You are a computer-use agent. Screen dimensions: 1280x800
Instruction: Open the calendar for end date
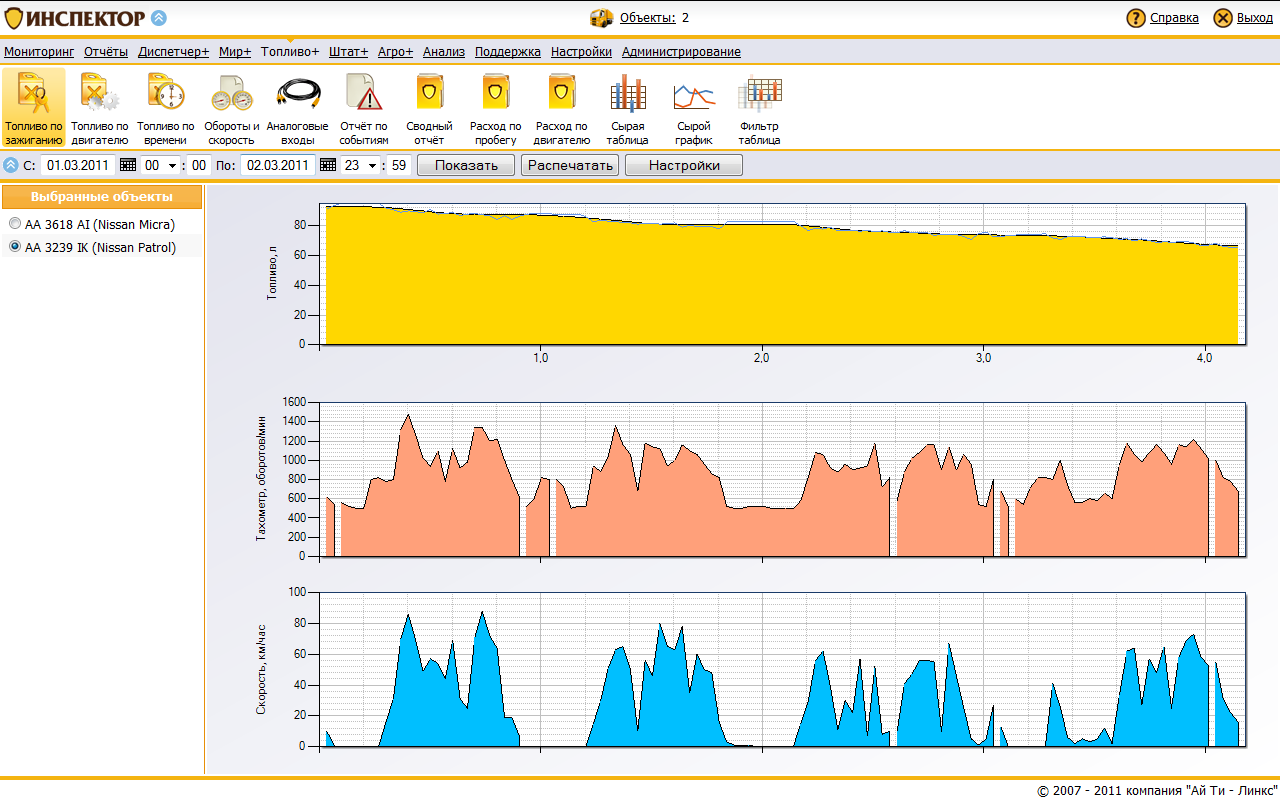[328, 165]
